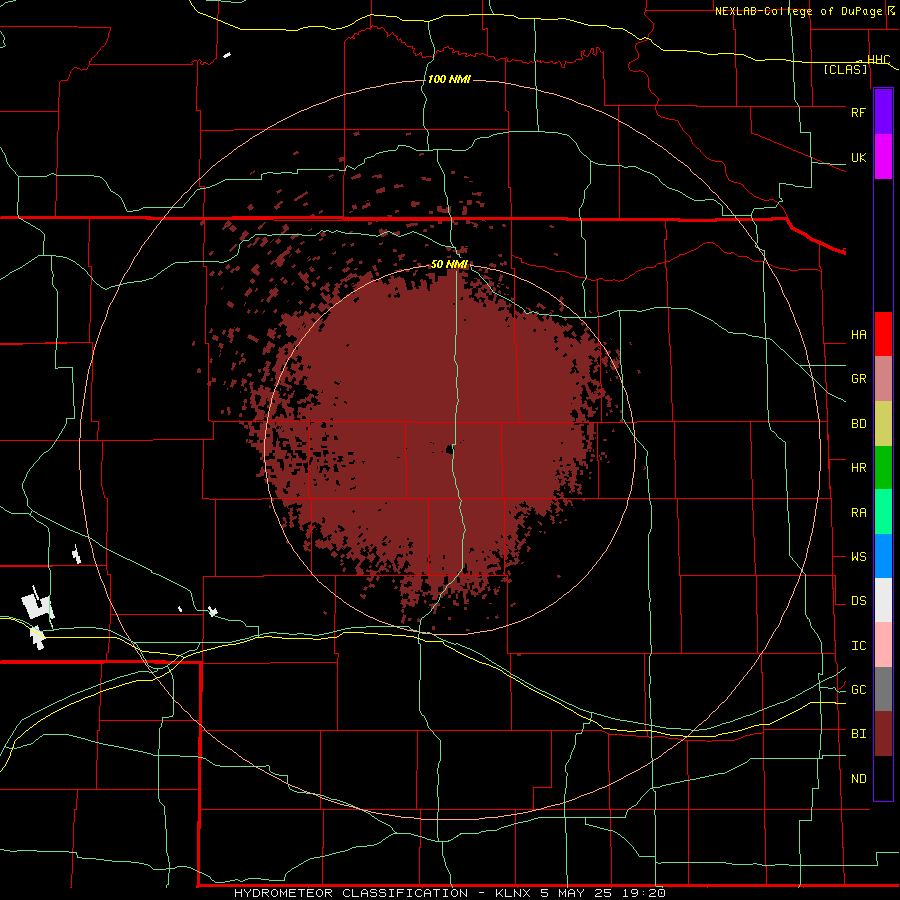This screenshot has height=900, width=900.
Task: Select the red HA legend swatch
Action: pyautogui.click(x=883, y=334)
